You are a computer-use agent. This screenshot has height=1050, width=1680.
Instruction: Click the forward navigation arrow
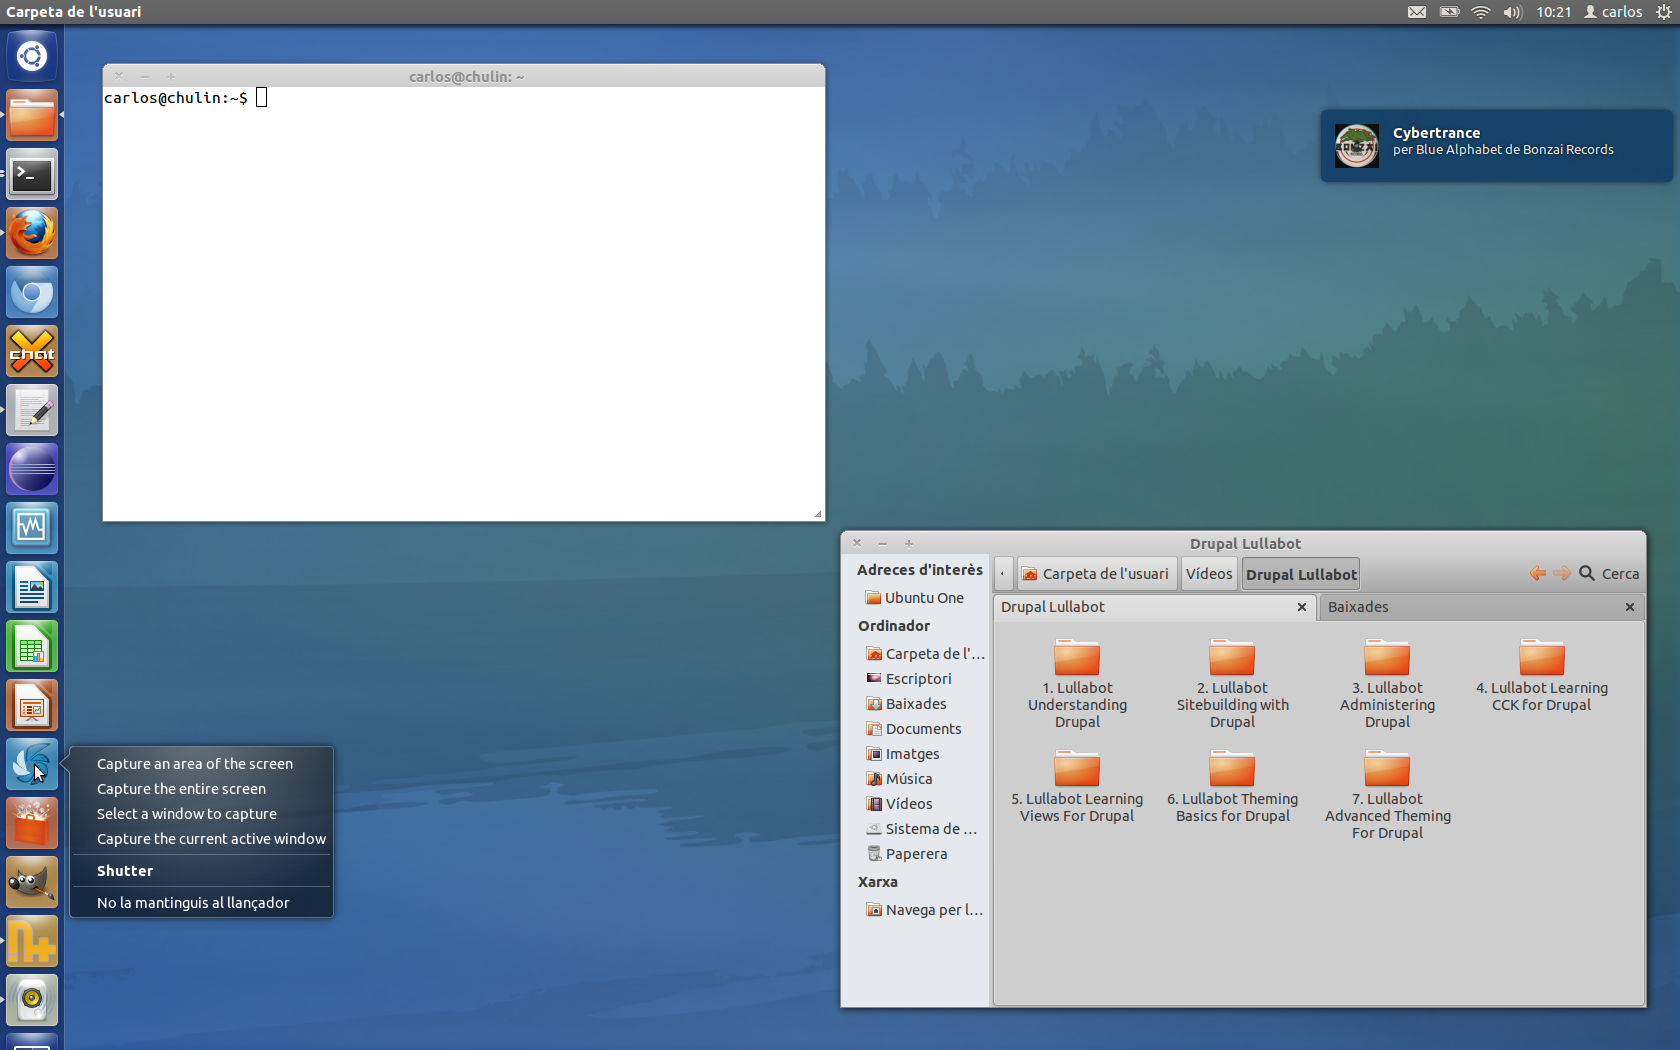[x=1563, y=573]
